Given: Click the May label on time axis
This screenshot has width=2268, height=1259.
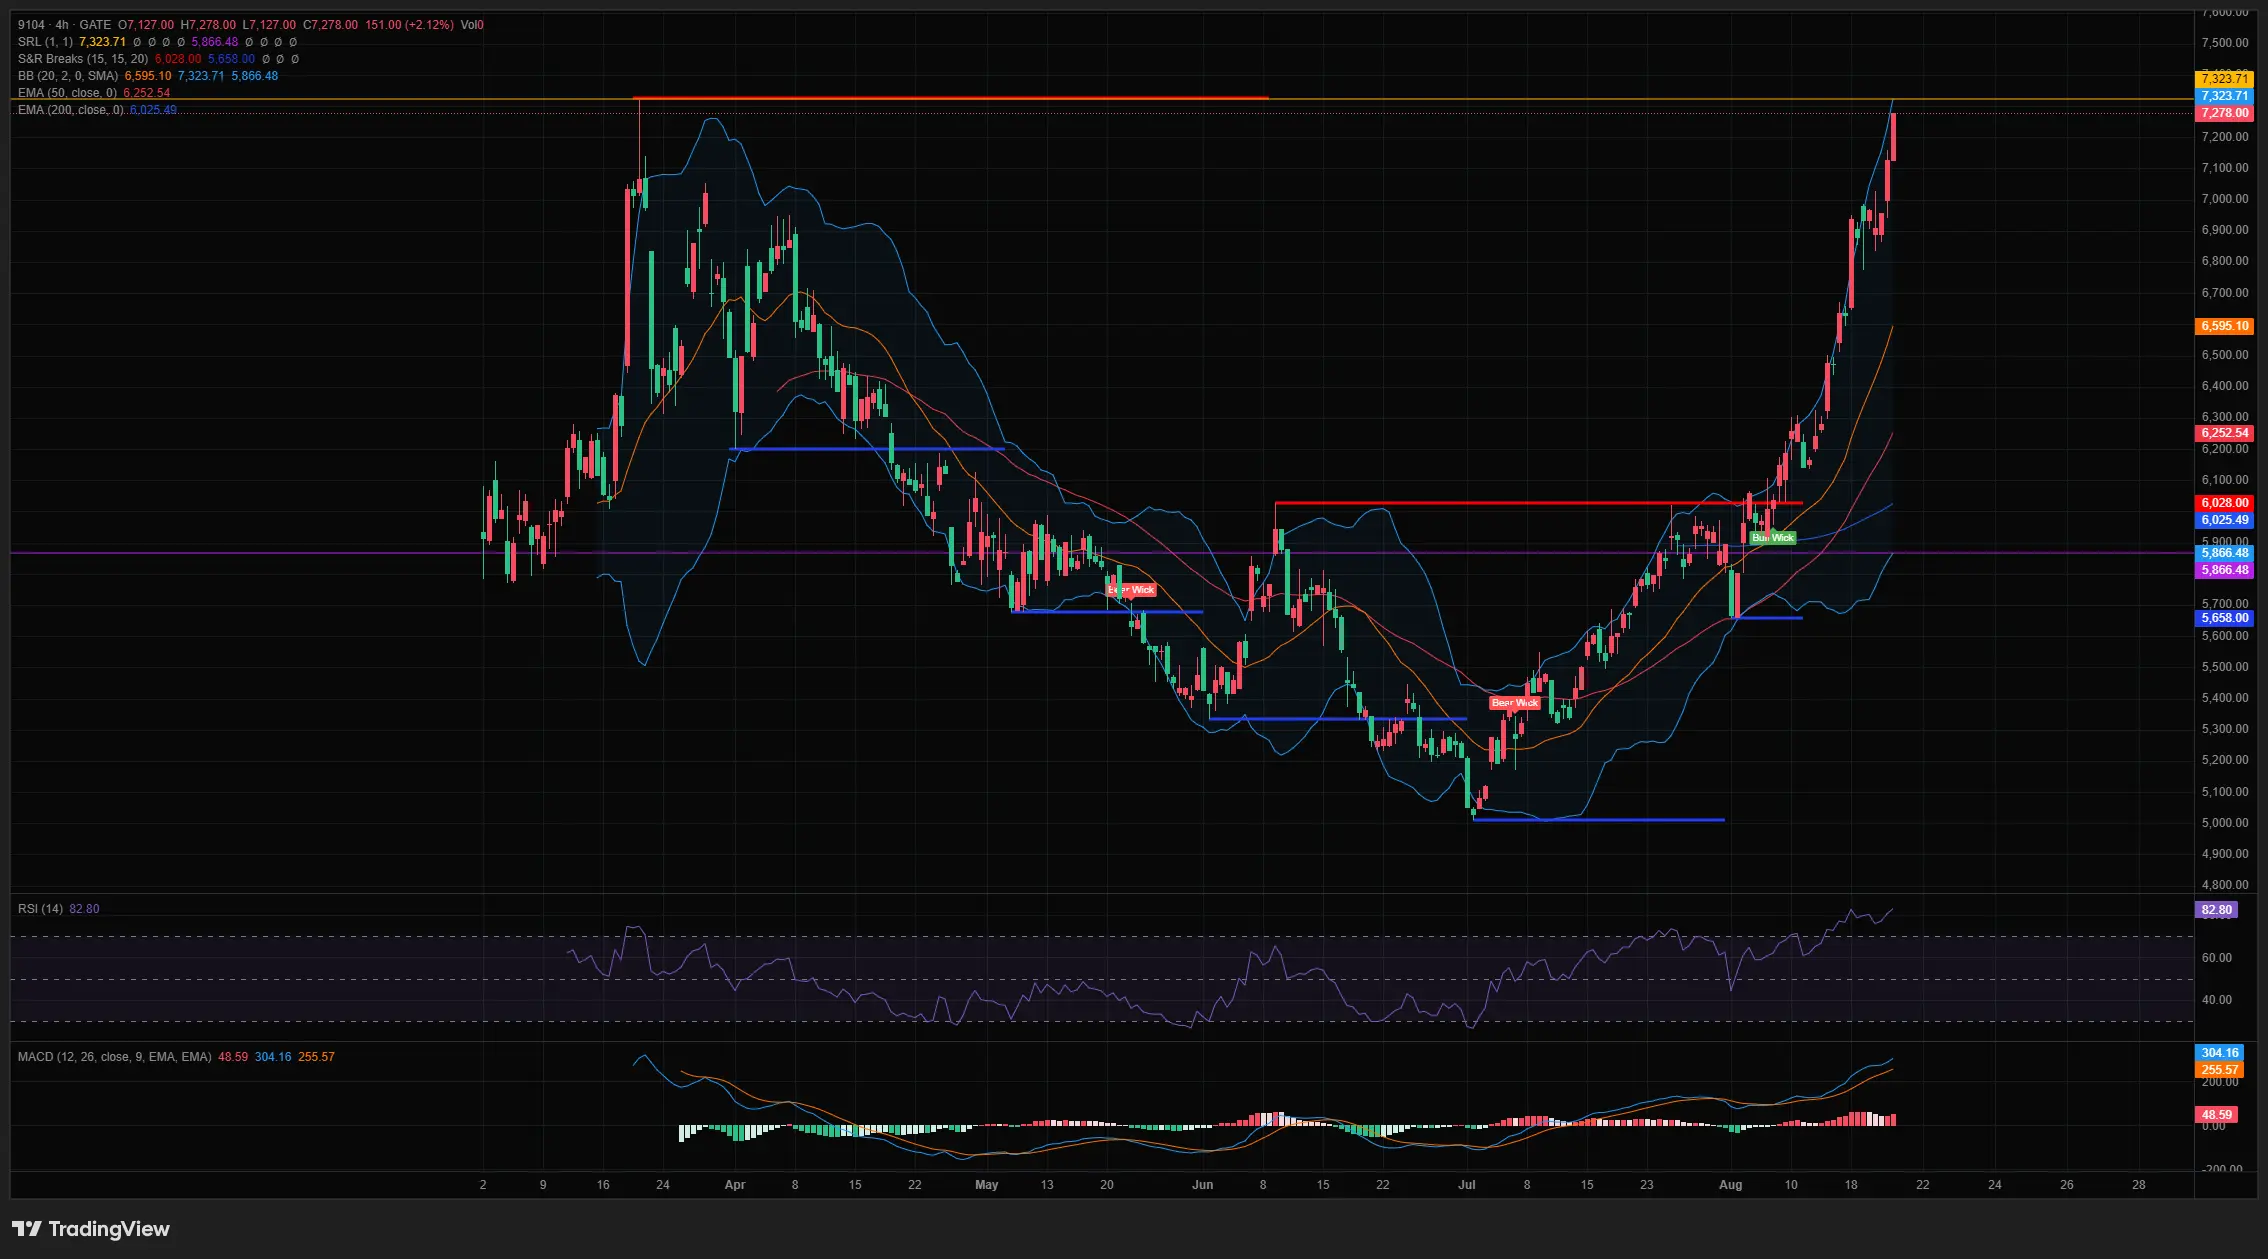Looking at the screenshot, I should (987, 1185).
